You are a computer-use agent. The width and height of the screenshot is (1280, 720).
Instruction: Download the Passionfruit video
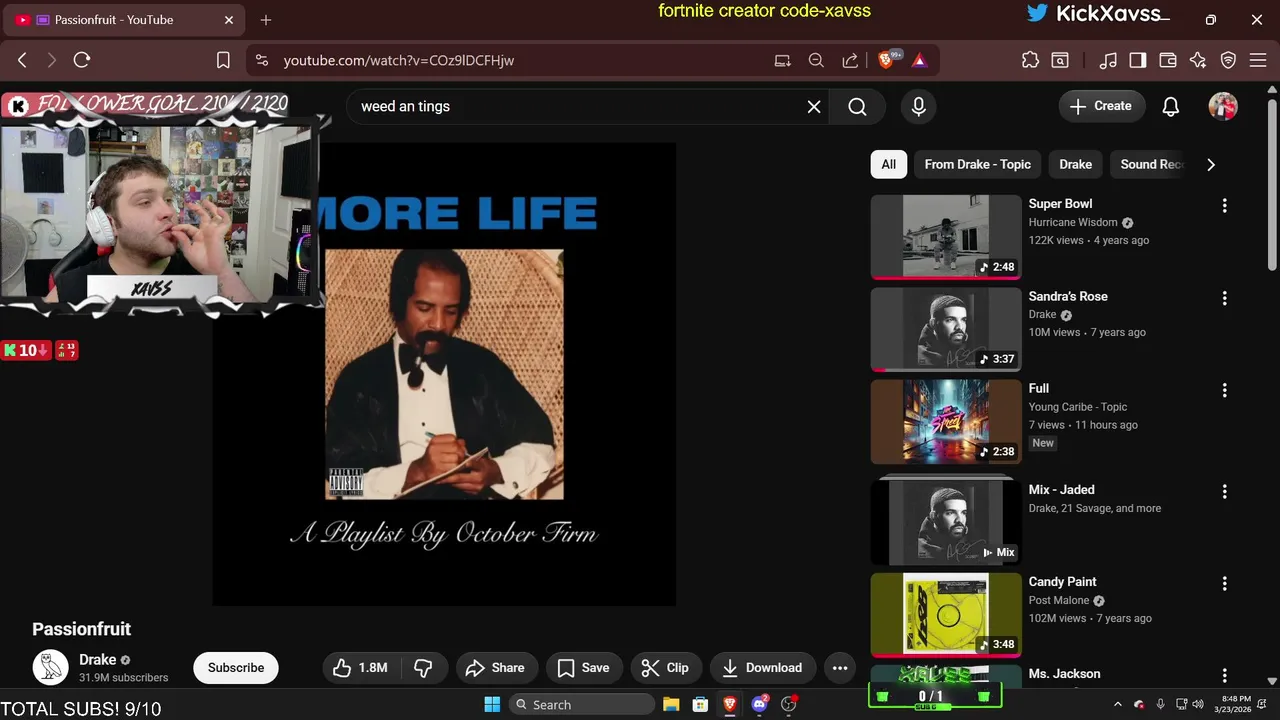(763, 668)
